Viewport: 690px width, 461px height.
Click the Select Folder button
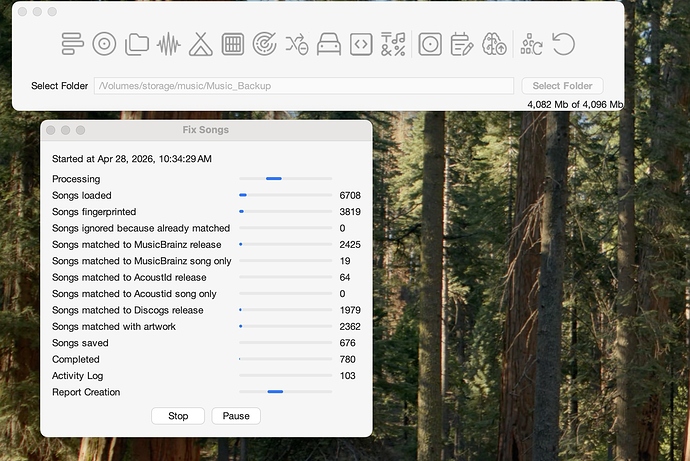click(x=562, y=86)
